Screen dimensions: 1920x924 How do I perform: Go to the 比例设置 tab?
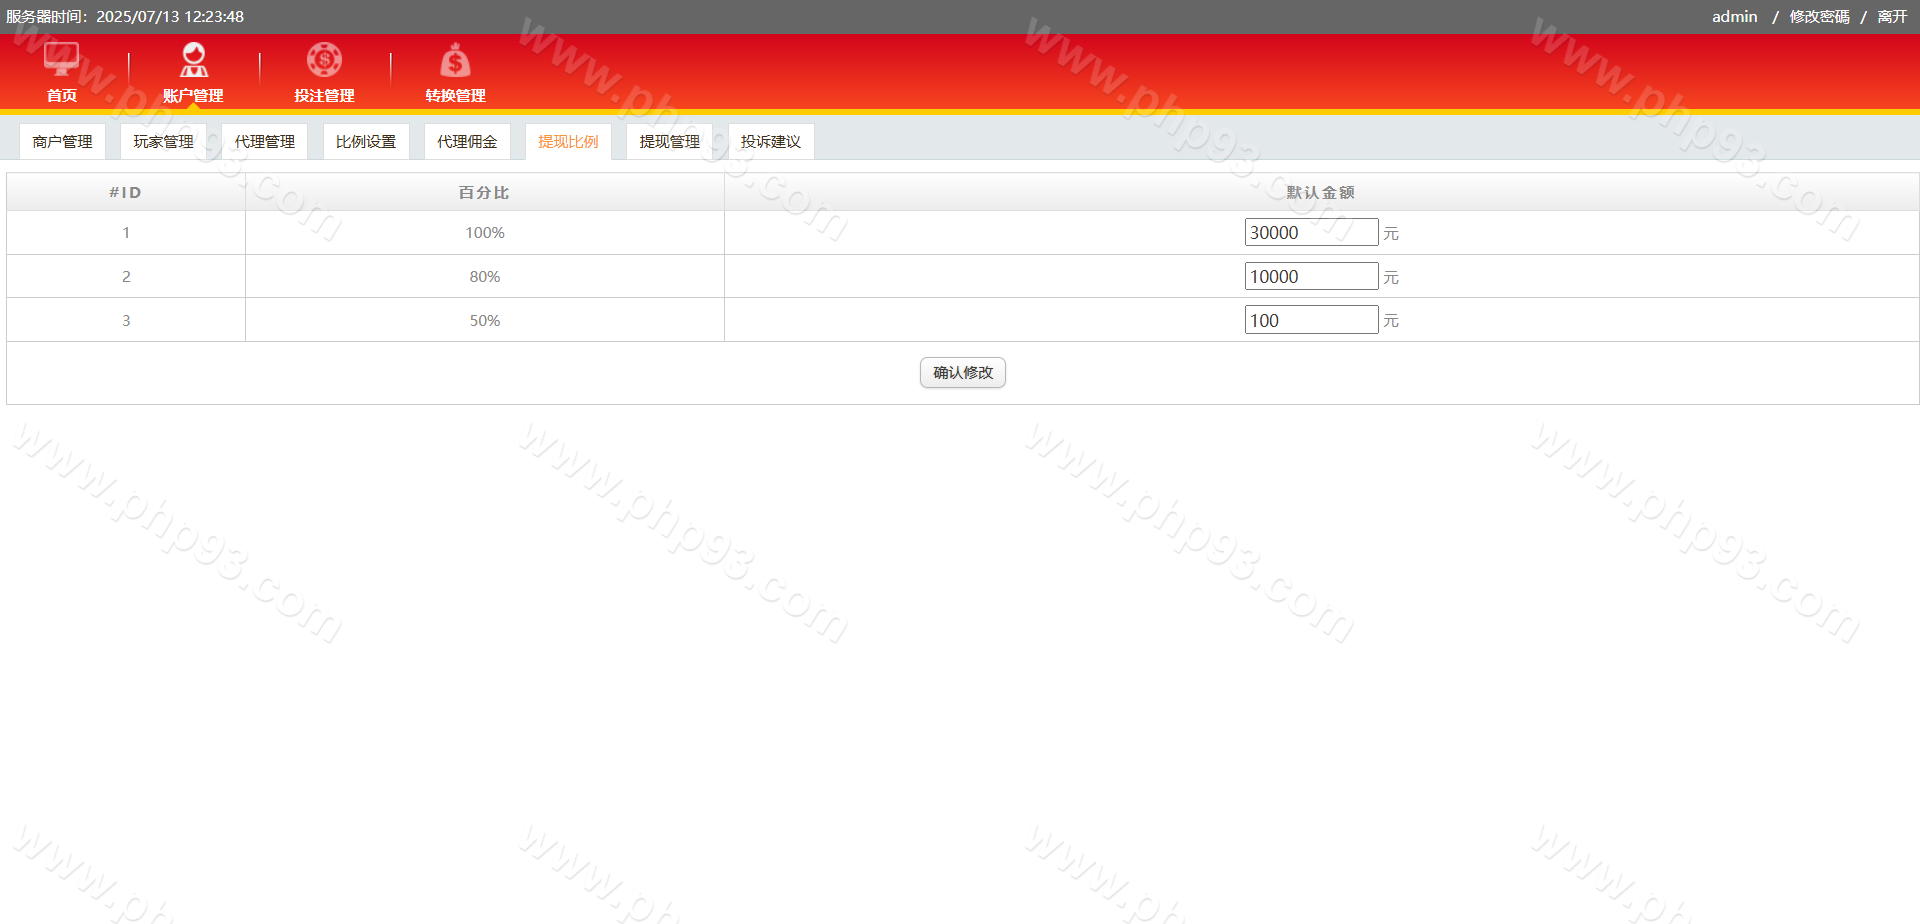tap(366, 142)
